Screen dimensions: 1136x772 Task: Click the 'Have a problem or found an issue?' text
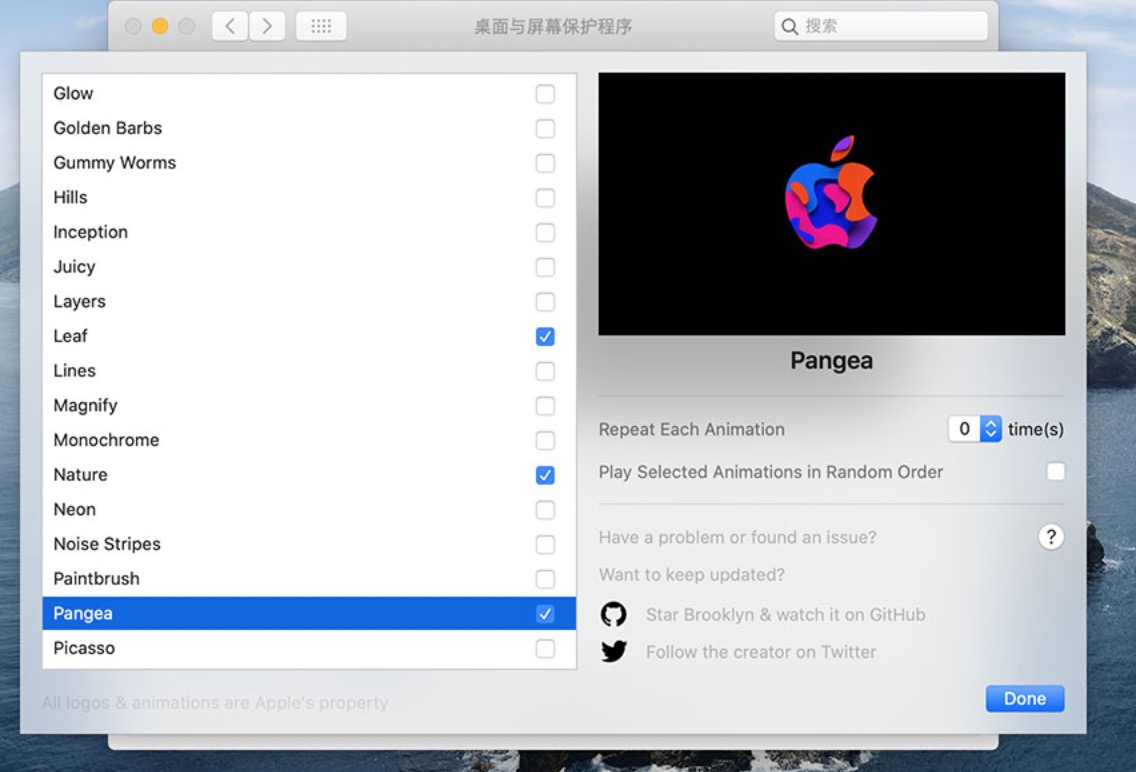[737, 537]
